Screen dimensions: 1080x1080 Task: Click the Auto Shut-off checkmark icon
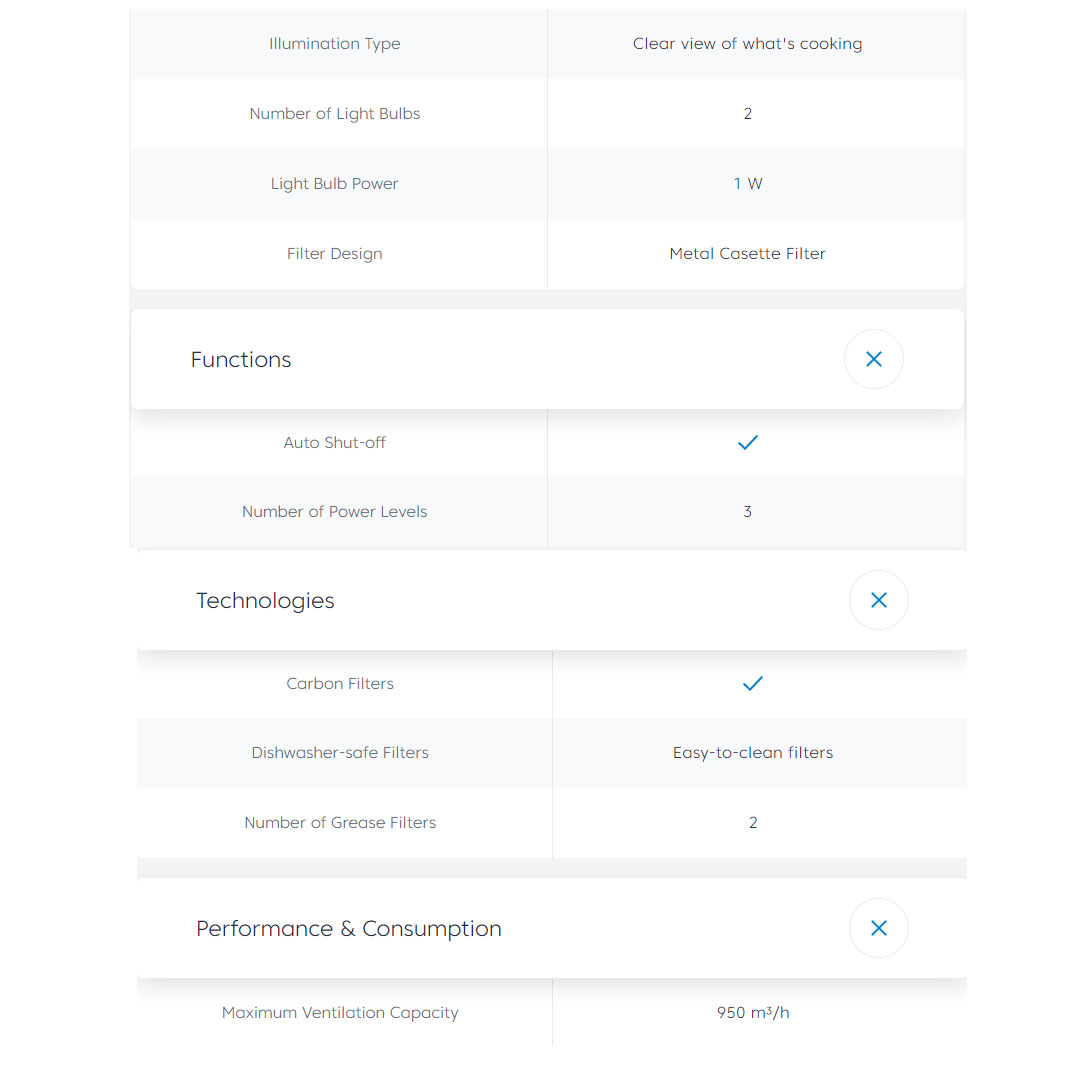coord(747,442)
